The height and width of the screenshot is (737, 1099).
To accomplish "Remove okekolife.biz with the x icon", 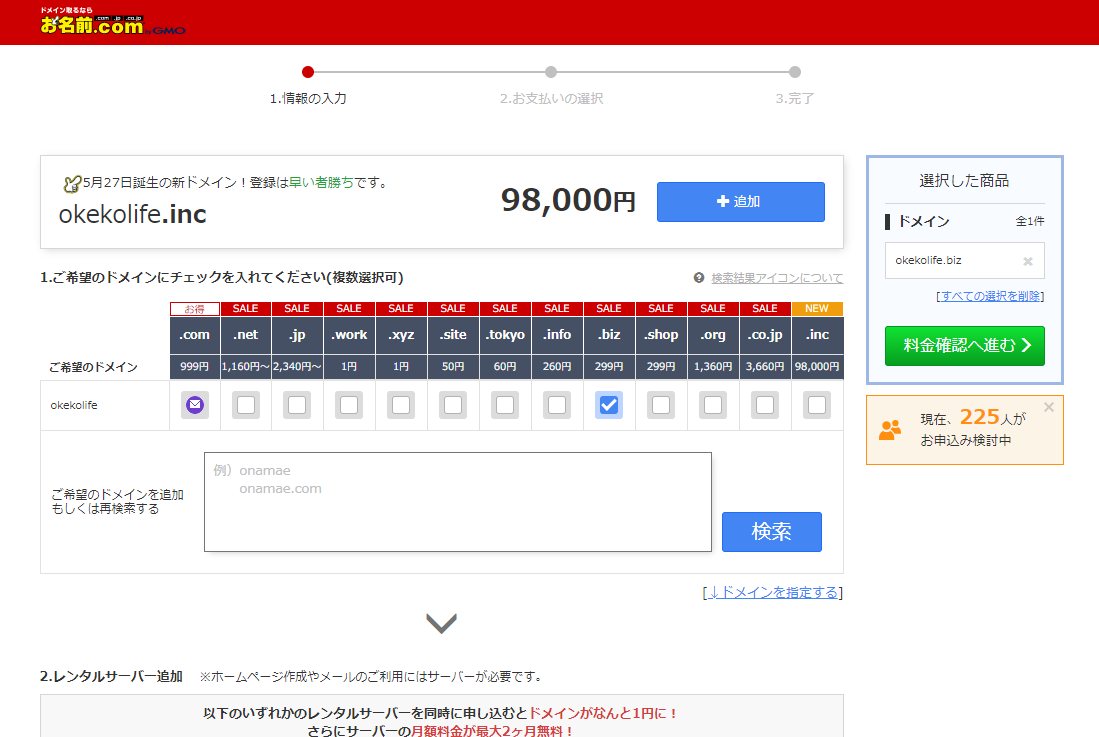I will click(1027, 261).
